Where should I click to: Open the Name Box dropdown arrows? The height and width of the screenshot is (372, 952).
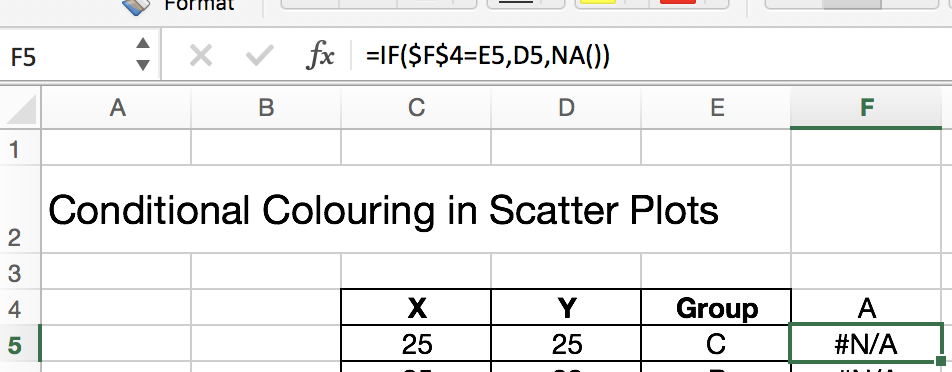[x=143, y=54]
